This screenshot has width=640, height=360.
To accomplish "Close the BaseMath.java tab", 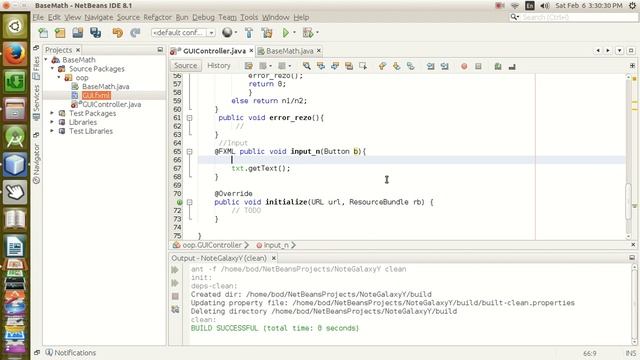I will [319, 50].
